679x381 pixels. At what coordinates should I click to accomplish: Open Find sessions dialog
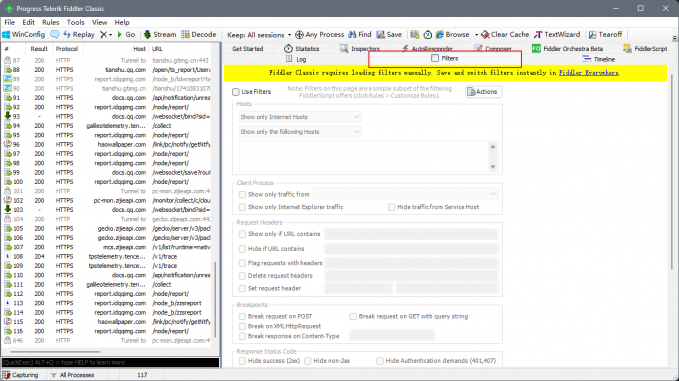click(360, 35)
